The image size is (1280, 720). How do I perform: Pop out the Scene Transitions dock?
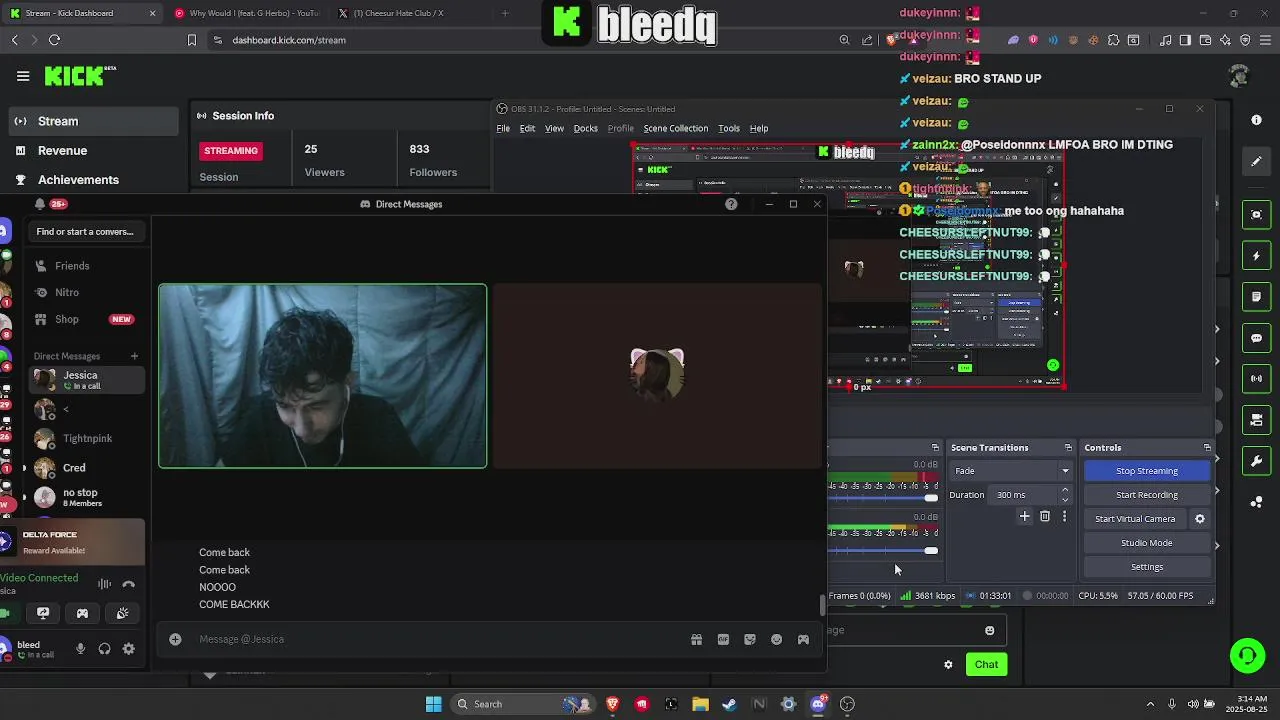(1068, 447)
